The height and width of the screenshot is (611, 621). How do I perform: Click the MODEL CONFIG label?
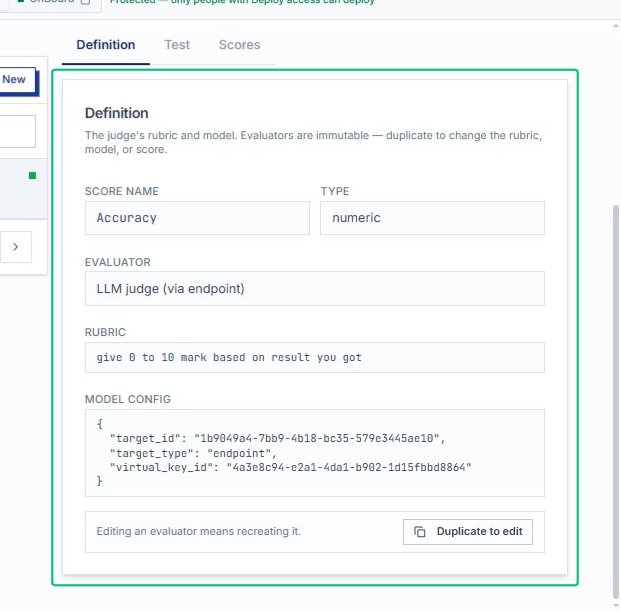pos(128,399)
